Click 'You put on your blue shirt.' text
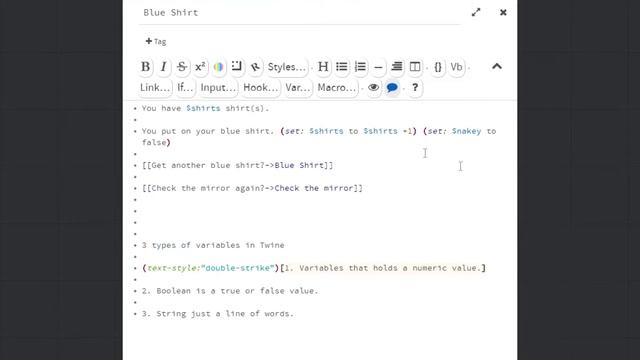640x360 pixels. (x=208, y=131)
